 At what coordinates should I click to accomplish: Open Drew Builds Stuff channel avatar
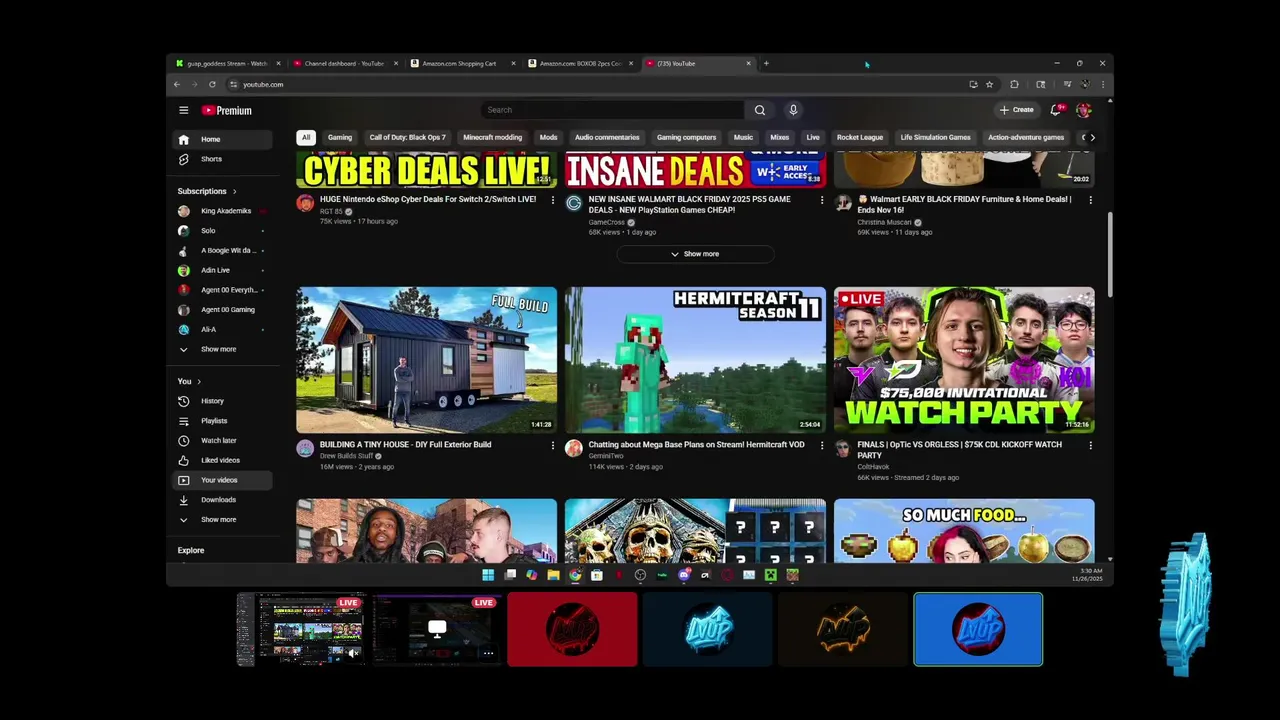coord(305,448)
